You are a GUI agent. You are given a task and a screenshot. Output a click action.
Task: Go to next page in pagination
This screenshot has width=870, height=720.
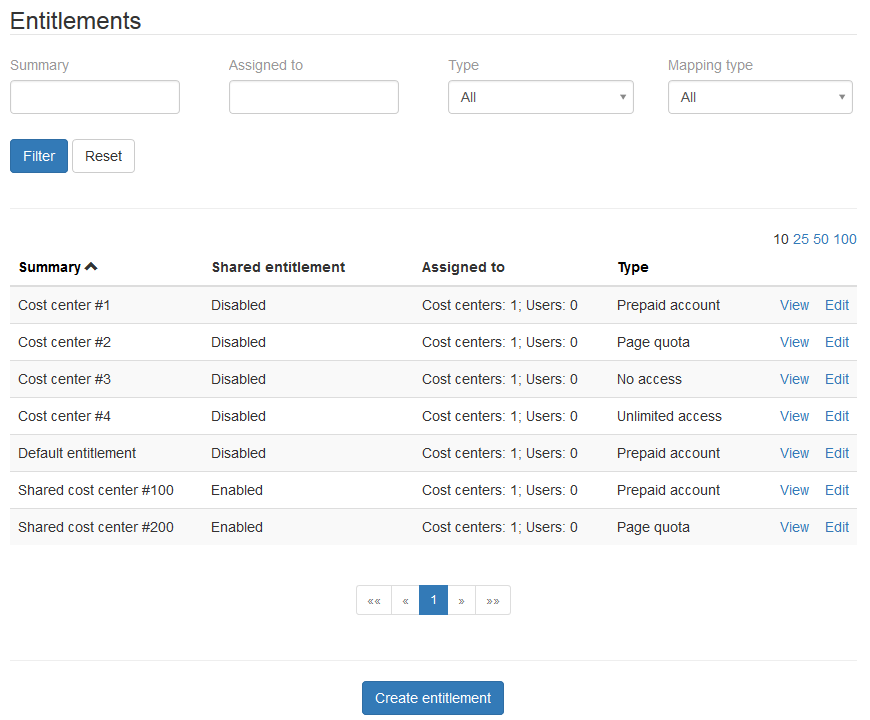pos(461,601)
